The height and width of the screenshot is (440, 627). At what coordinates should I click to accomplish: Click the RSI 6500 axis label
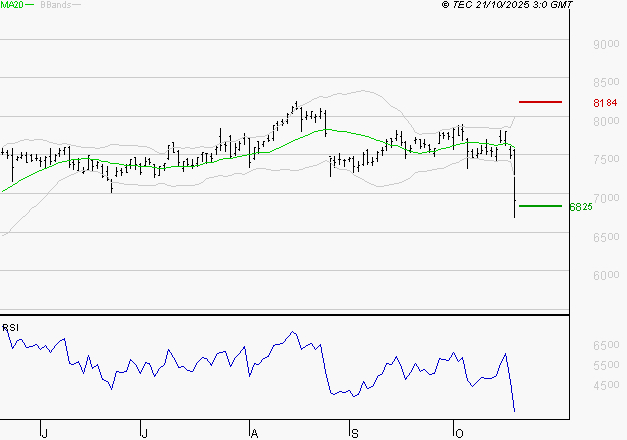pos(606,345)
